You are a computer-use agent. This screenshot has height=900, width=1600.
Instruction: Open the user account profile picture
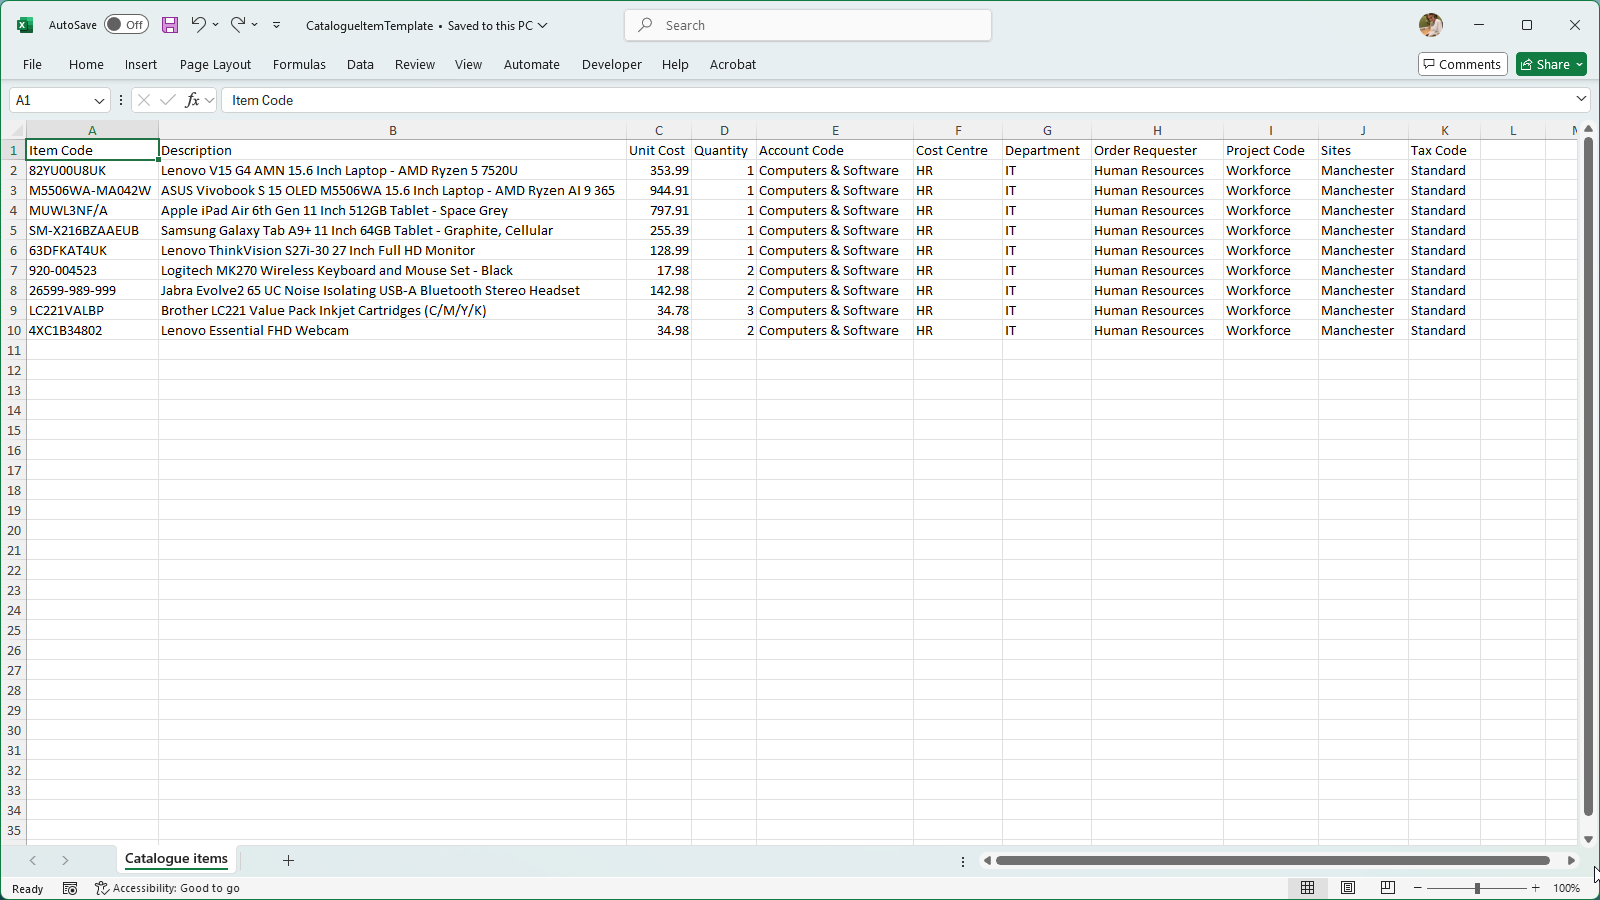[1431, 25]
